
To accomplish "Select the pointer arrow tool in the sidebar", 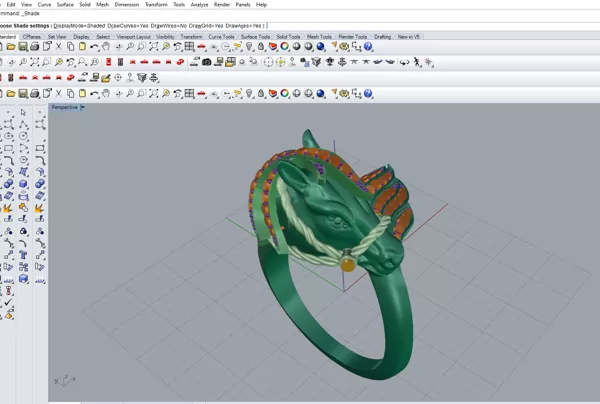I will pyautogui.click(x=23, y=112).
